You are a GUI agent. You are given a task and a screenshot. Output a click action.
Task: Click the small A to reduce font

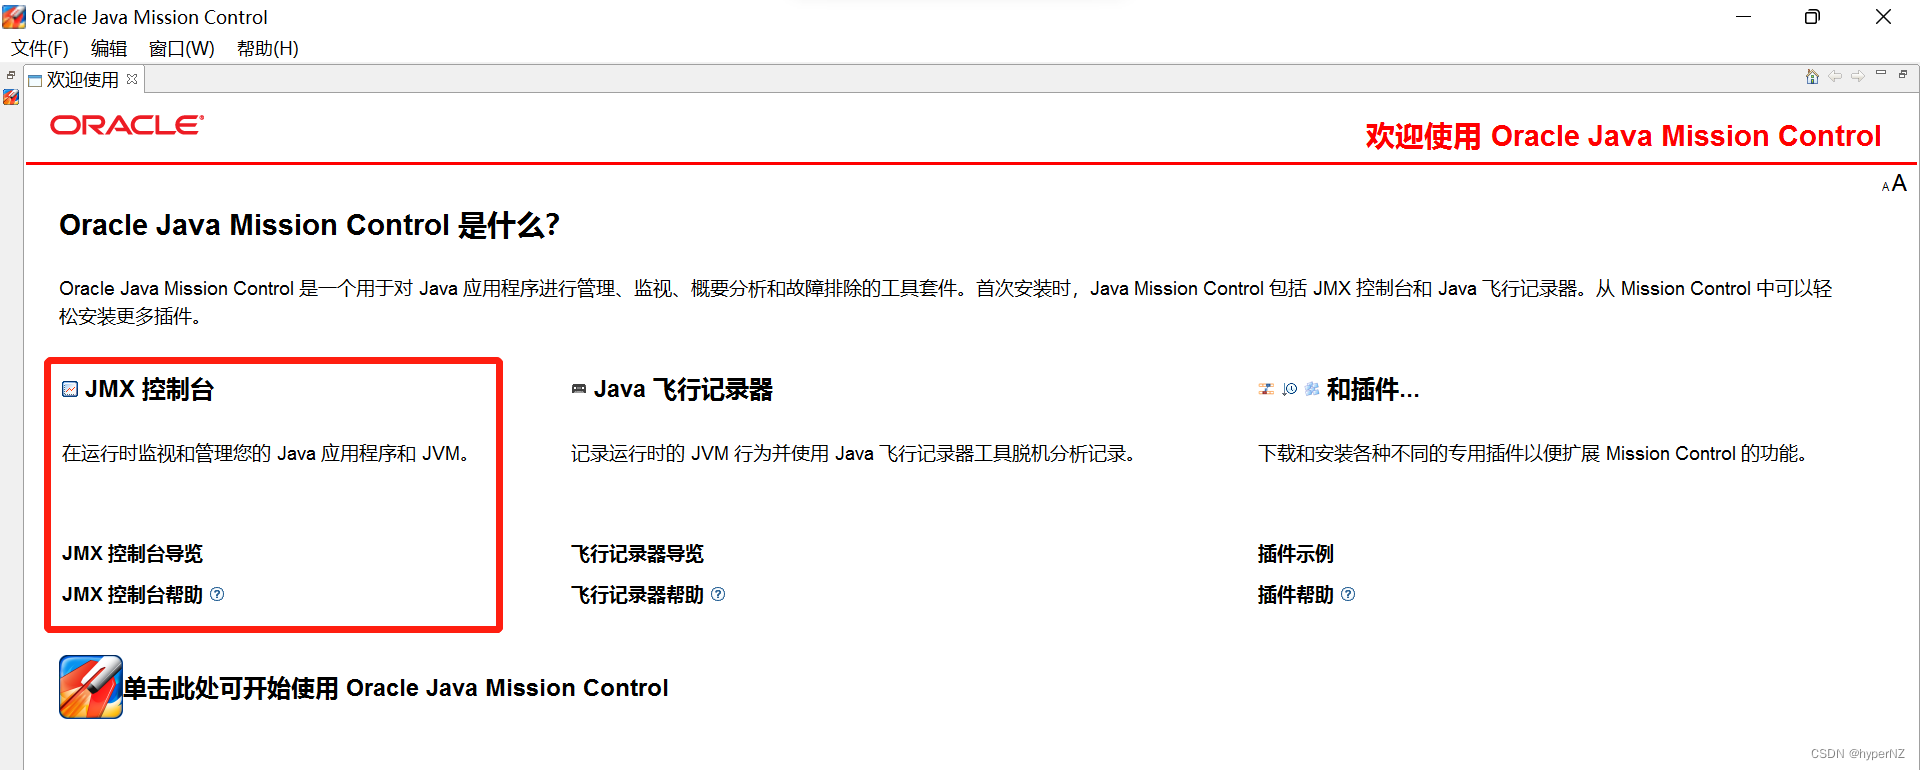(1885, 186)
